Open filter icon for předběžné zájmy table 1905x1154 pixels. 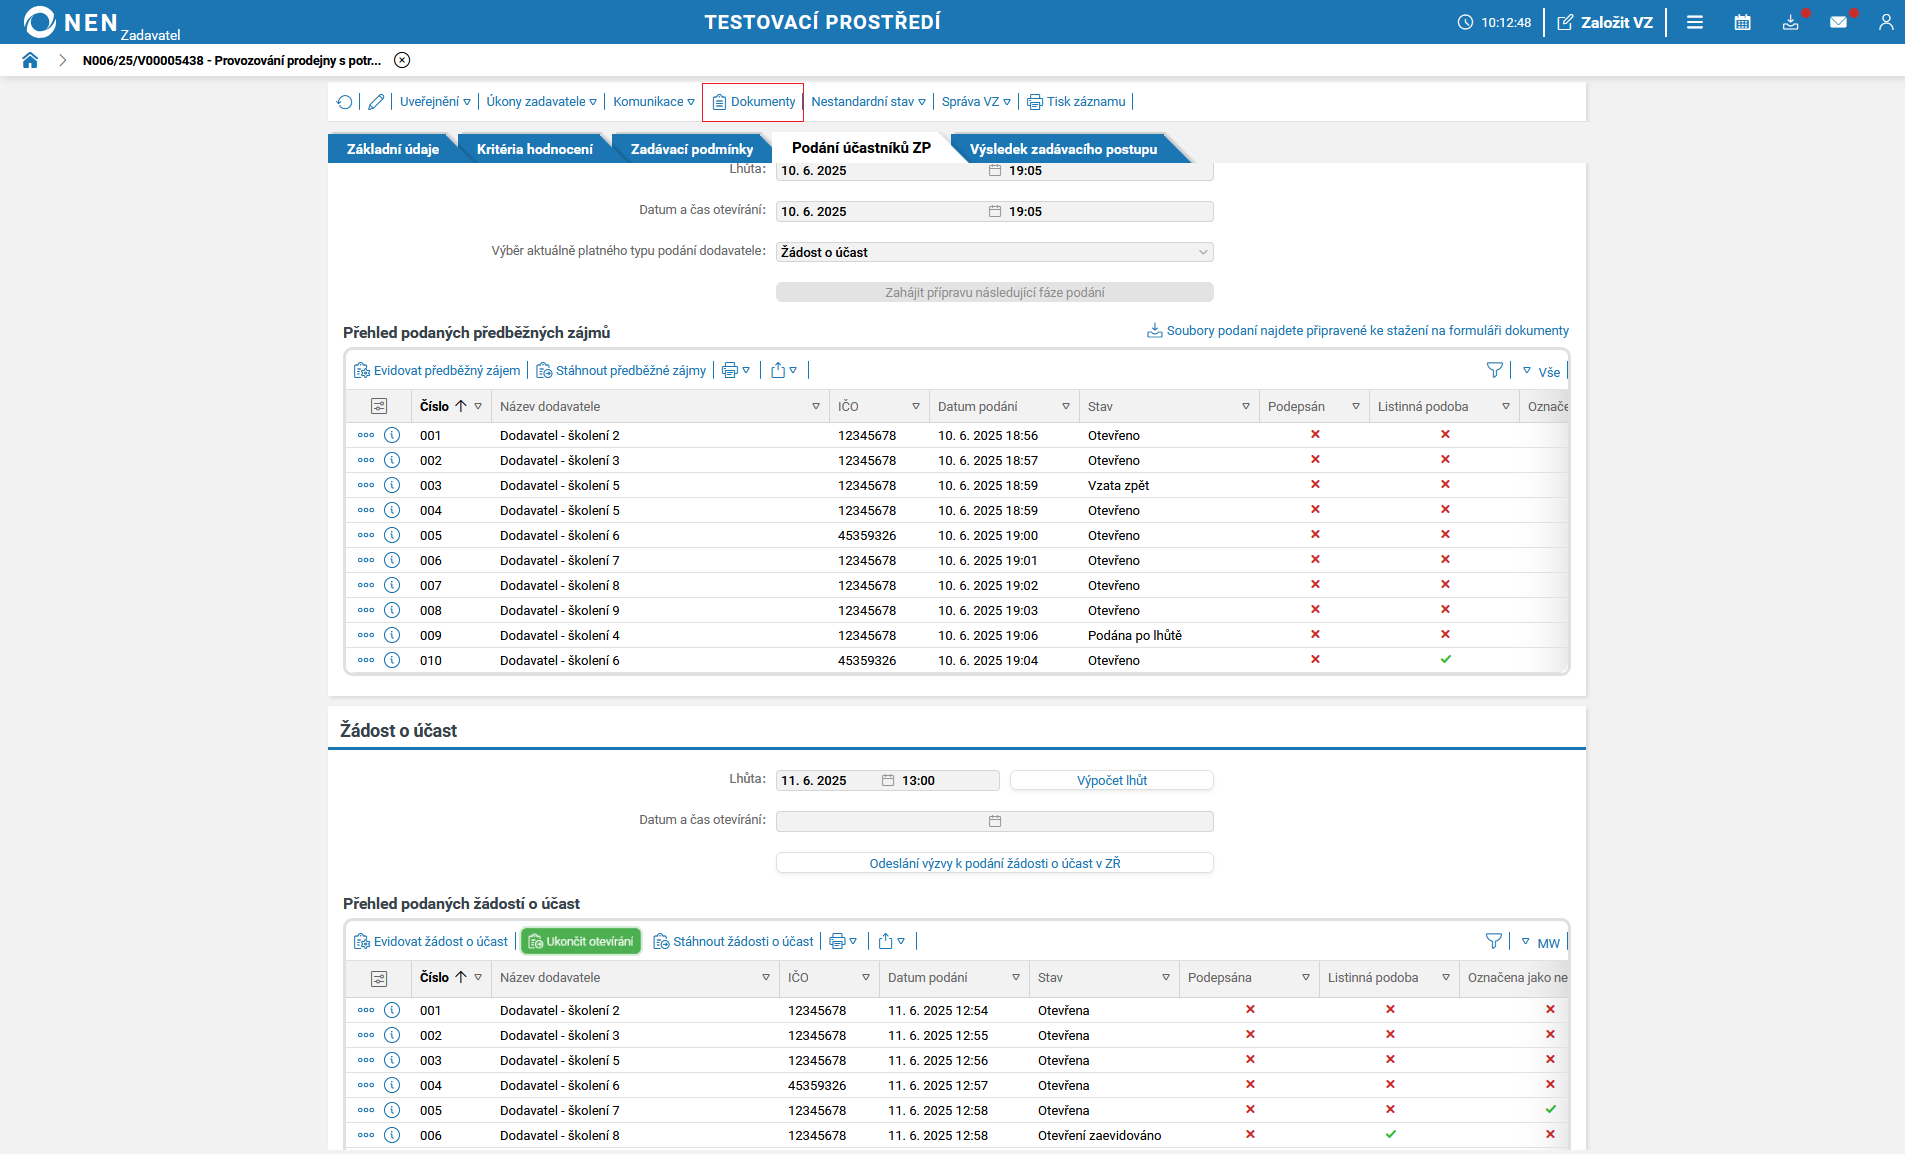coord(1494,371)
